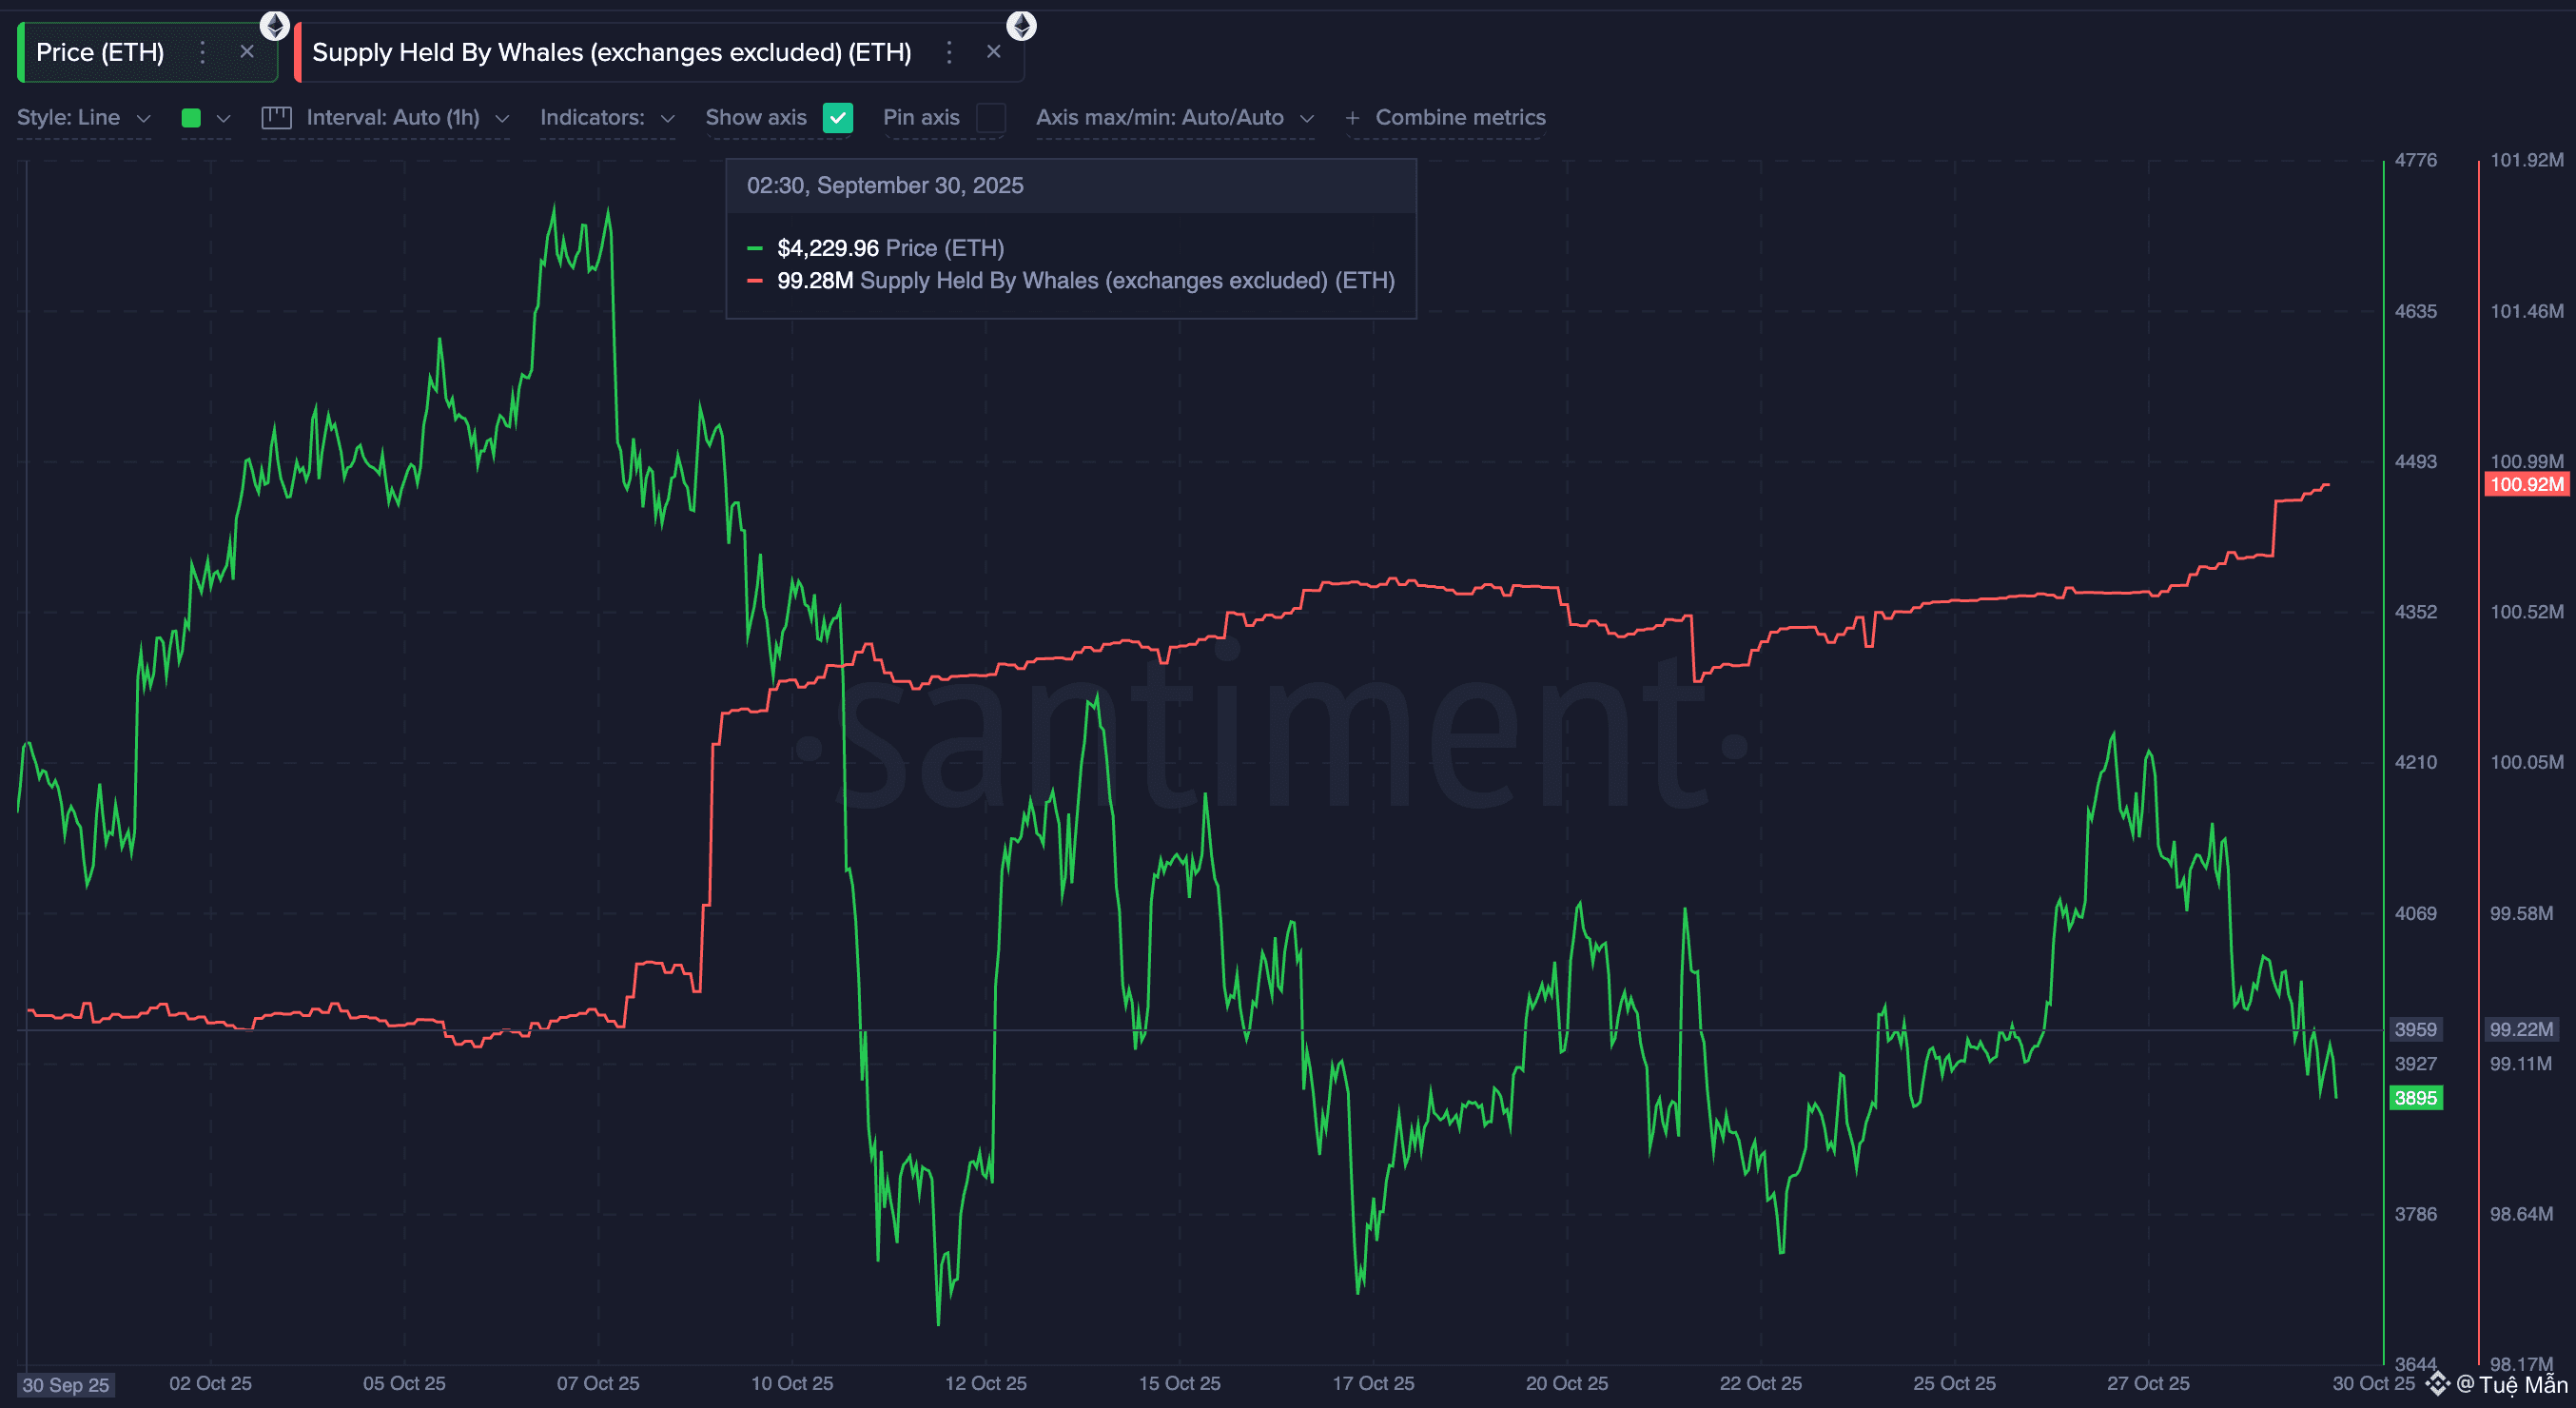Viewport: 2576px width, 1408px height.
Task: Click the interval candle icon
Action: point(276,118)
